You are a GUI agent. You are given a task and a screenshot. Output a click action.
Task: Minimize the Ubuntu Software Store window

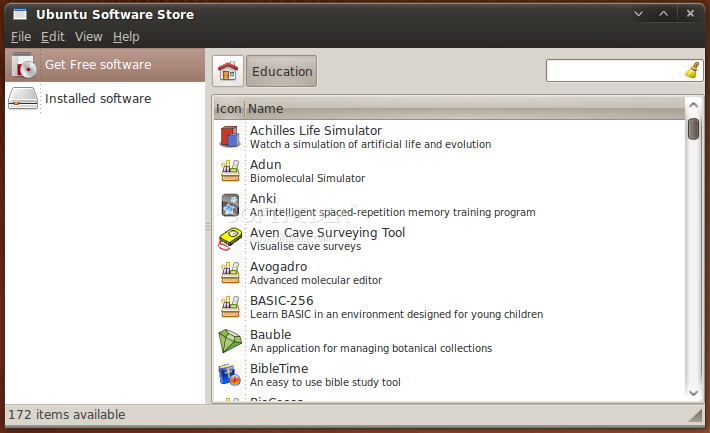click(x=638, y=14)
